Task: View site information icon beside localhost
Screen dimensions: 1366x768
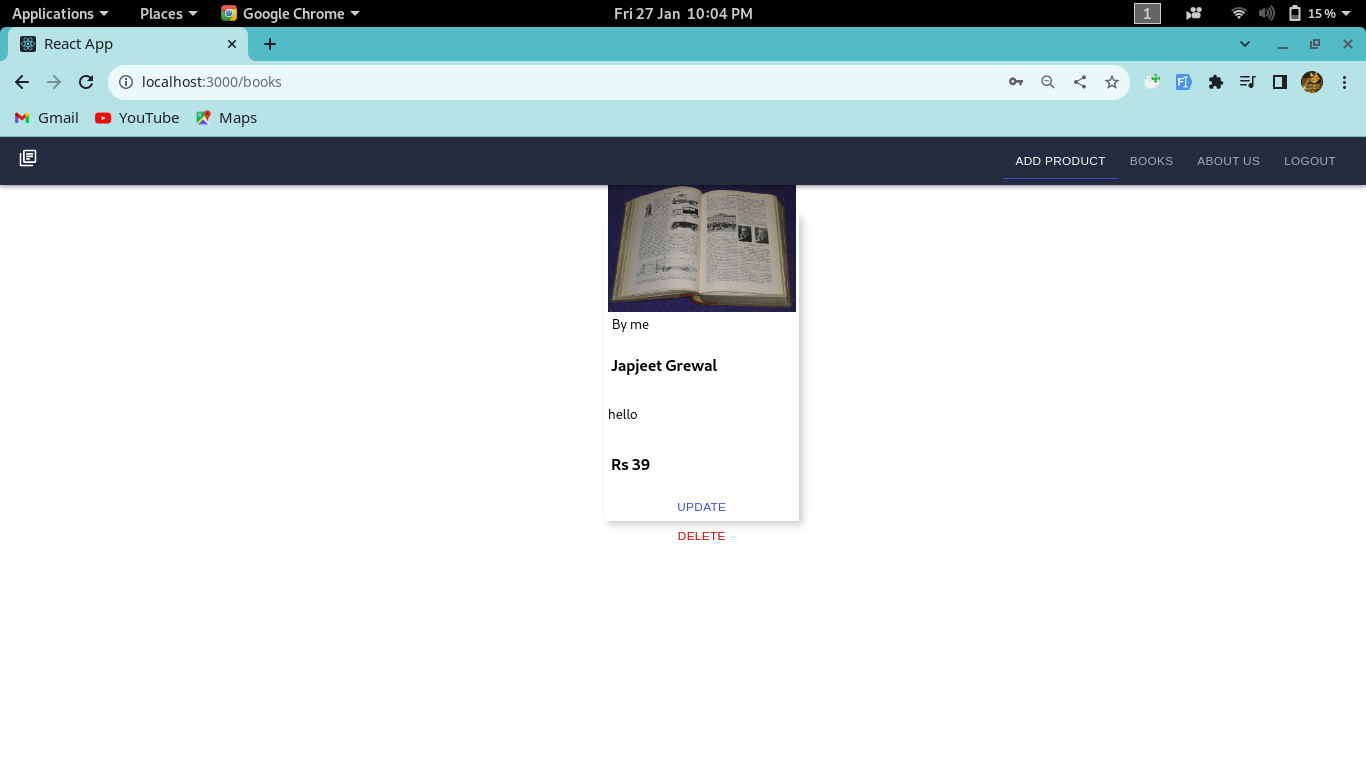Action: point(126,82)
